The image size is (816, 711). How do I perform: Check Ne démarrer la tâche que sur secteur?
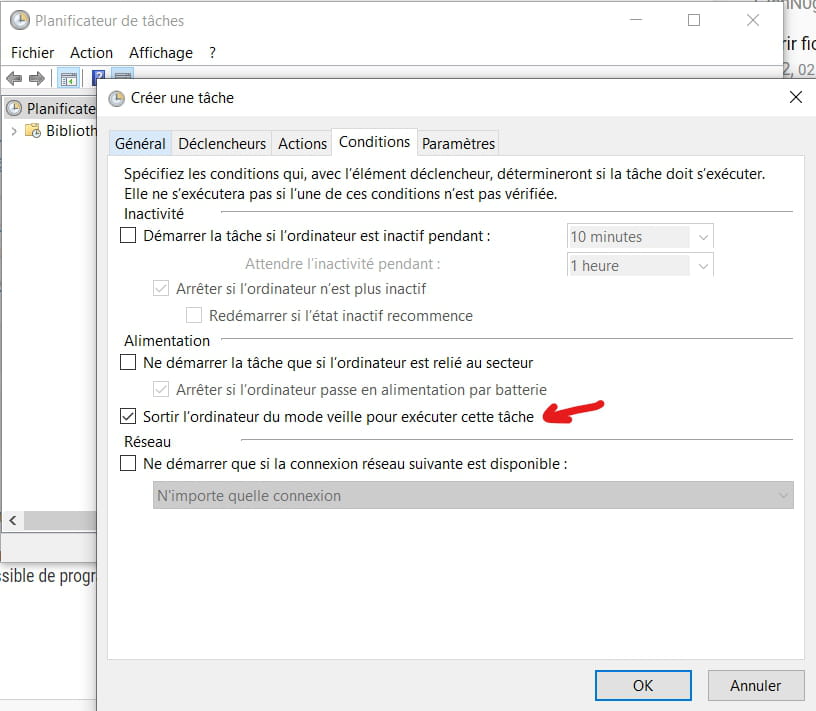(127, 362)
